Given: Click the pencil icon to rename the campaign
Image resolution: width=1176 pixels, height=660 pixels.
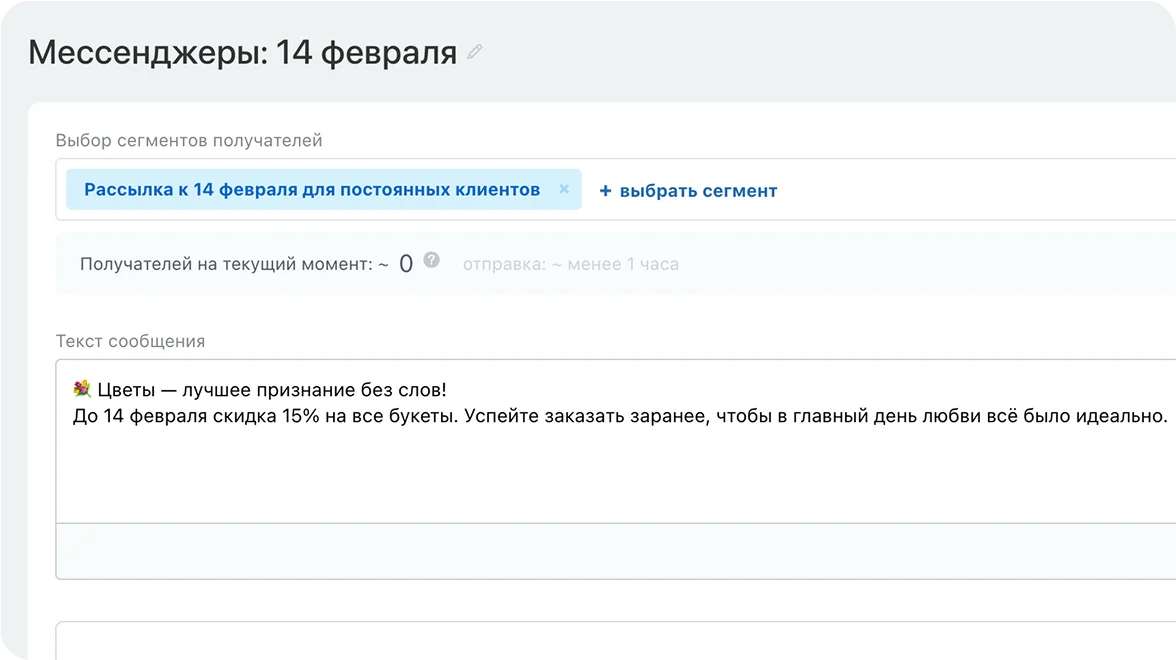Looking at the screenshot, I should (x=475, y=52).
